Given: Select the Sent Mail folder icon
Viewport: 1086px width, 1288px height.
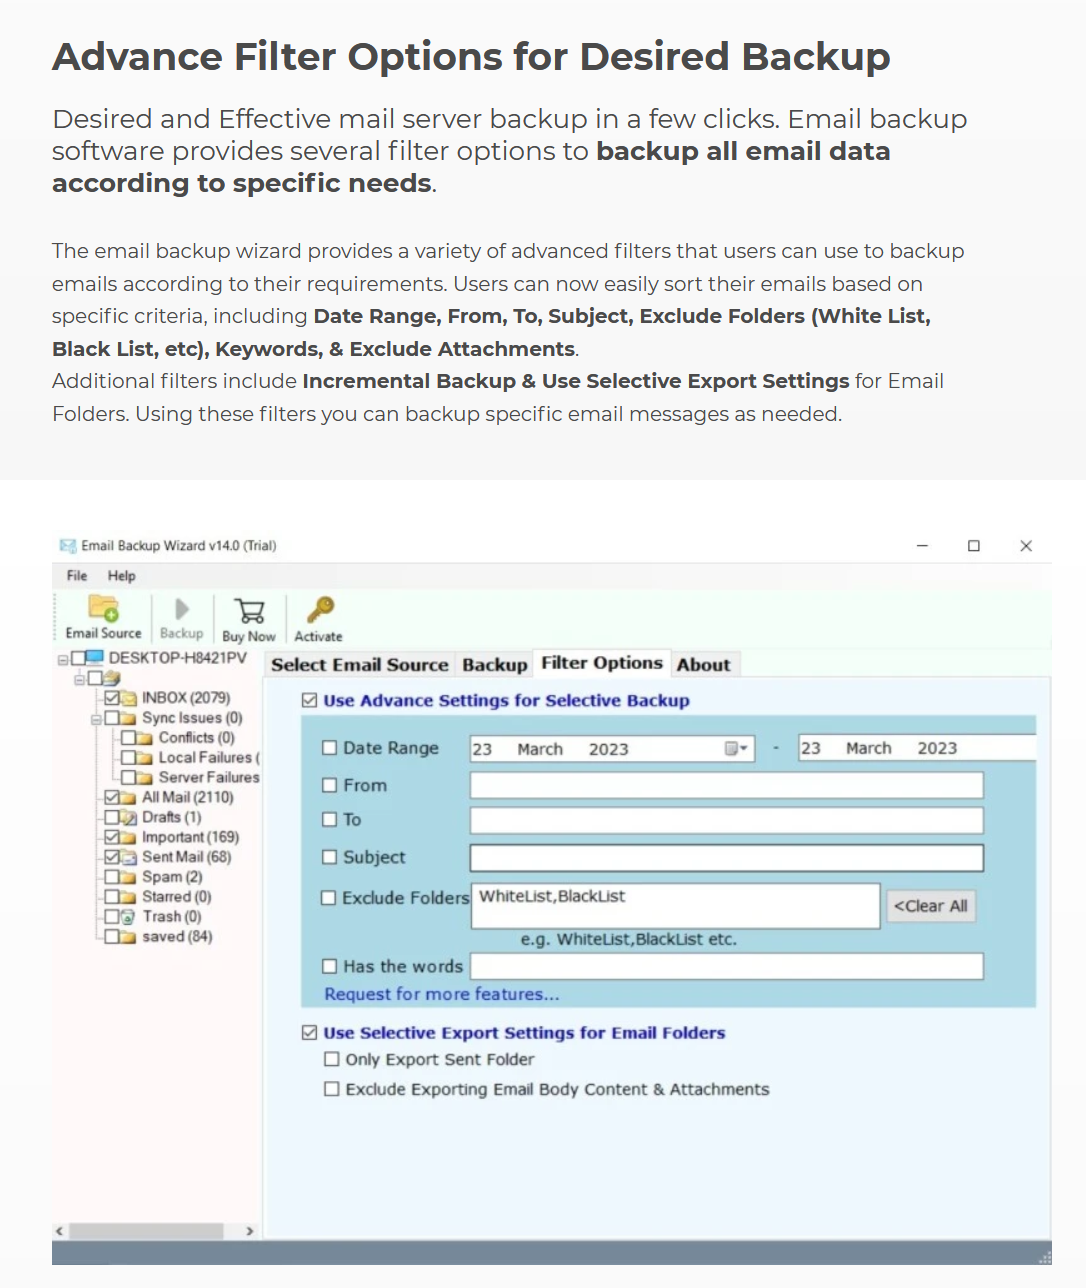Looking at the screenshot, I should pyautogui.click(x=129, y=858).
